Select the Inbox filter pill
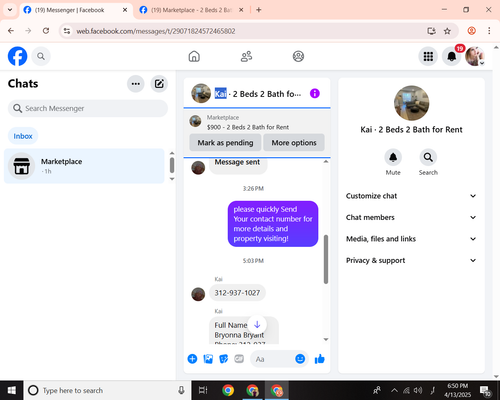Screen dimensions: 500x400 23,136
